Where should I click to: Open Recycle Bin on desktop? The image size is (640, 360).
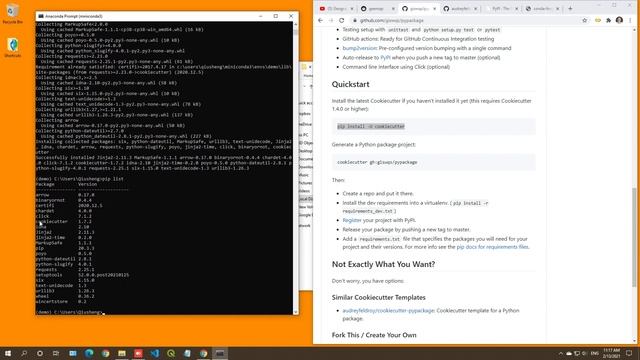tap(13, 14)
